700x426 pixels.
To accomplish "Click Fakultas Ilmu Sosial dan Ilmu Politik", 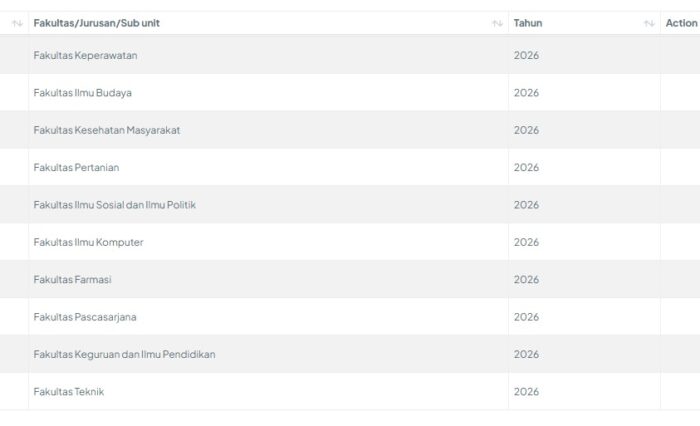I will [x=114, y=205].
